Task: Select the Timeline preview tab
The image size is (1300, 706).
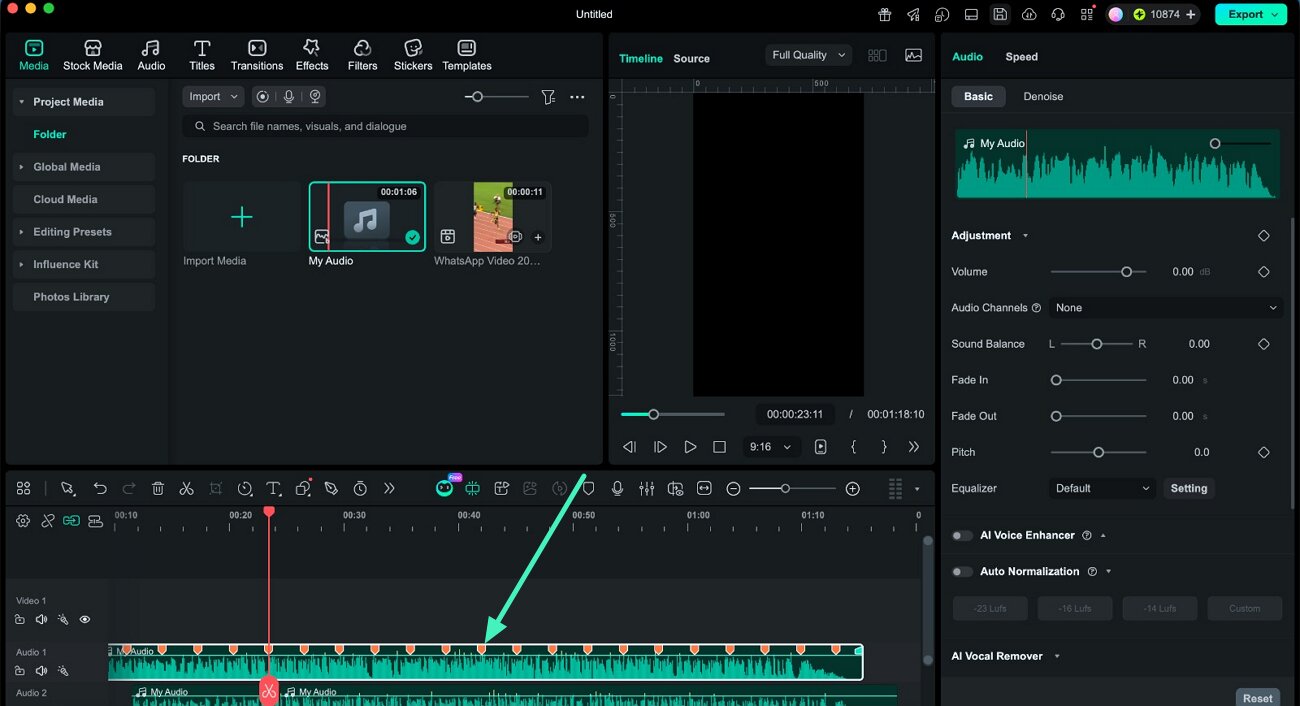Action: click(640, 59)
